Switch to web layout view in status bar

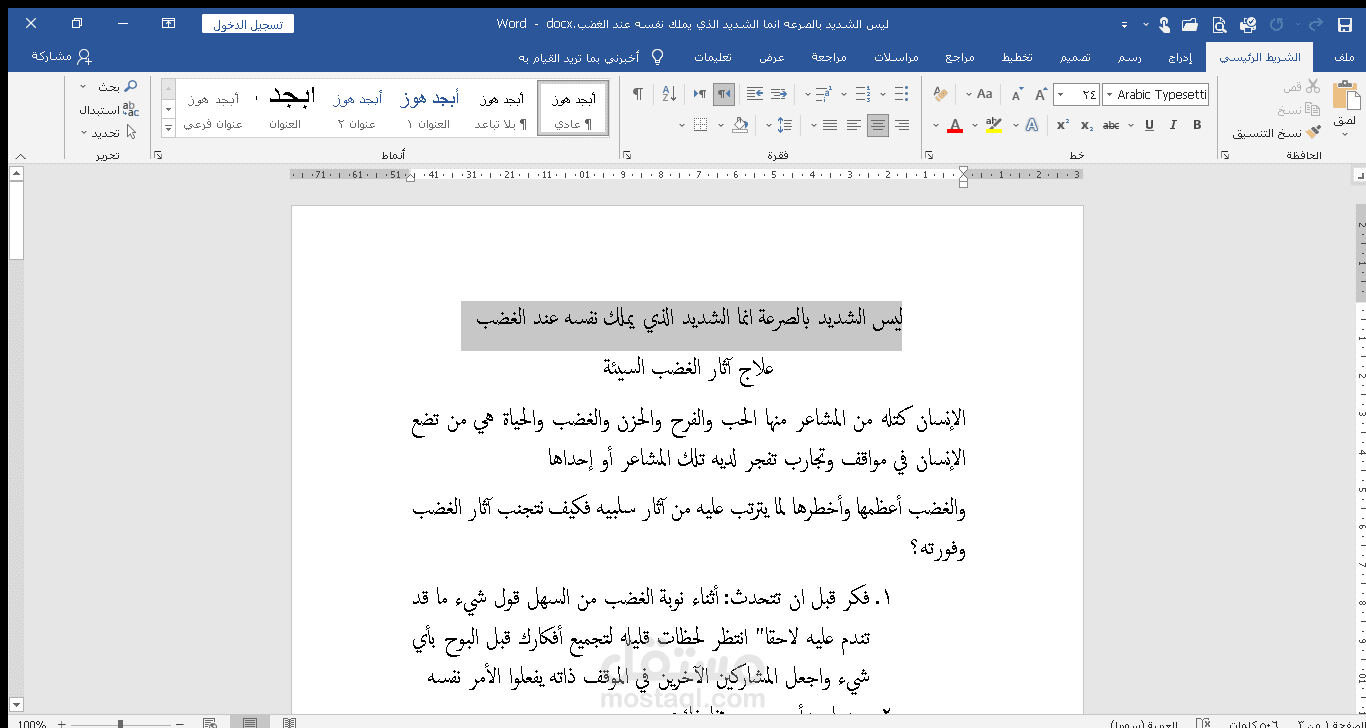point(209,723)
